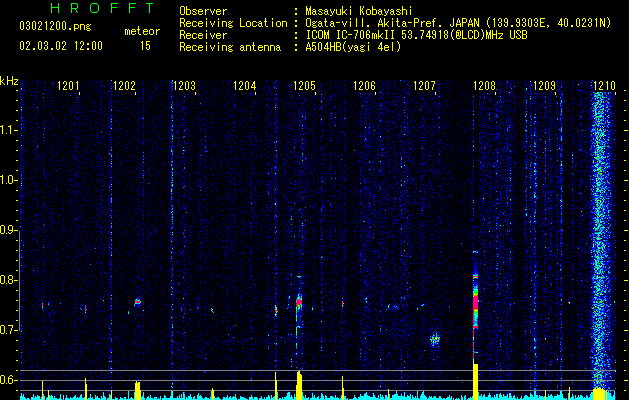This screenshot has height=400, width=629.
Task: Click the 'Receiving antenna' label
Action: point(230,47)
